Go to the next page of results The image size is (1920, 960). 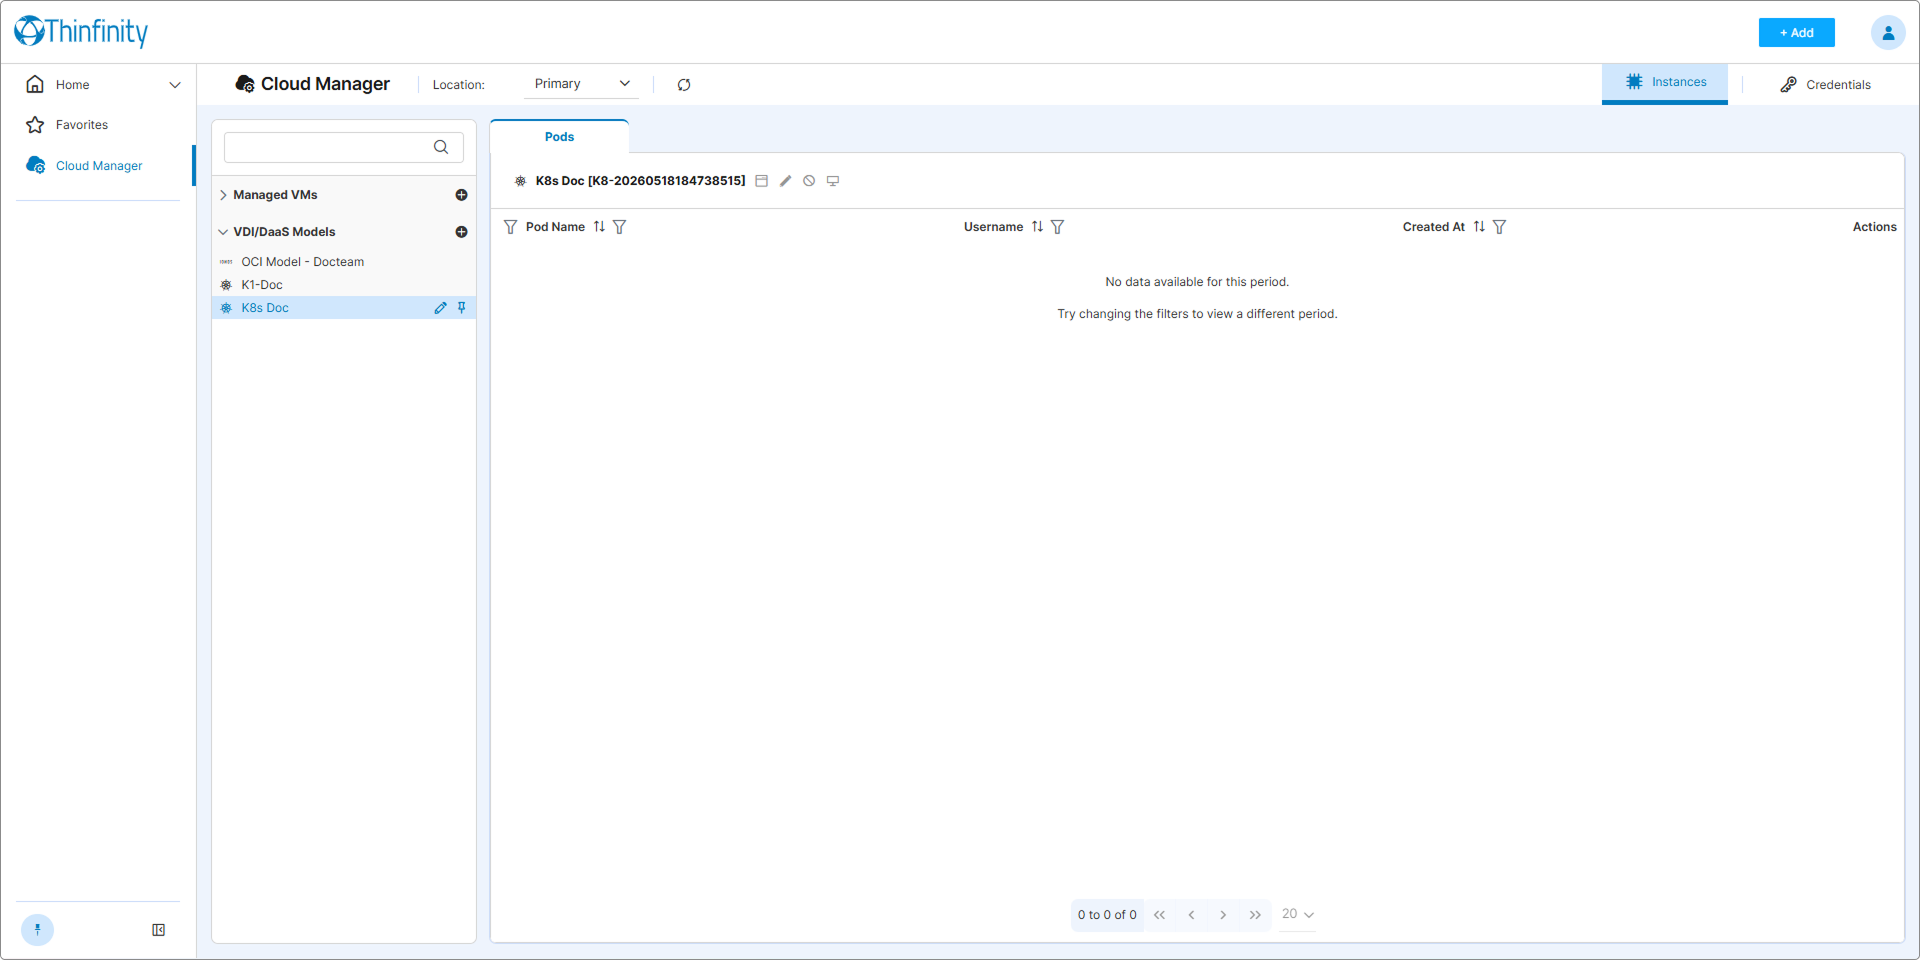coord(1223,915)
